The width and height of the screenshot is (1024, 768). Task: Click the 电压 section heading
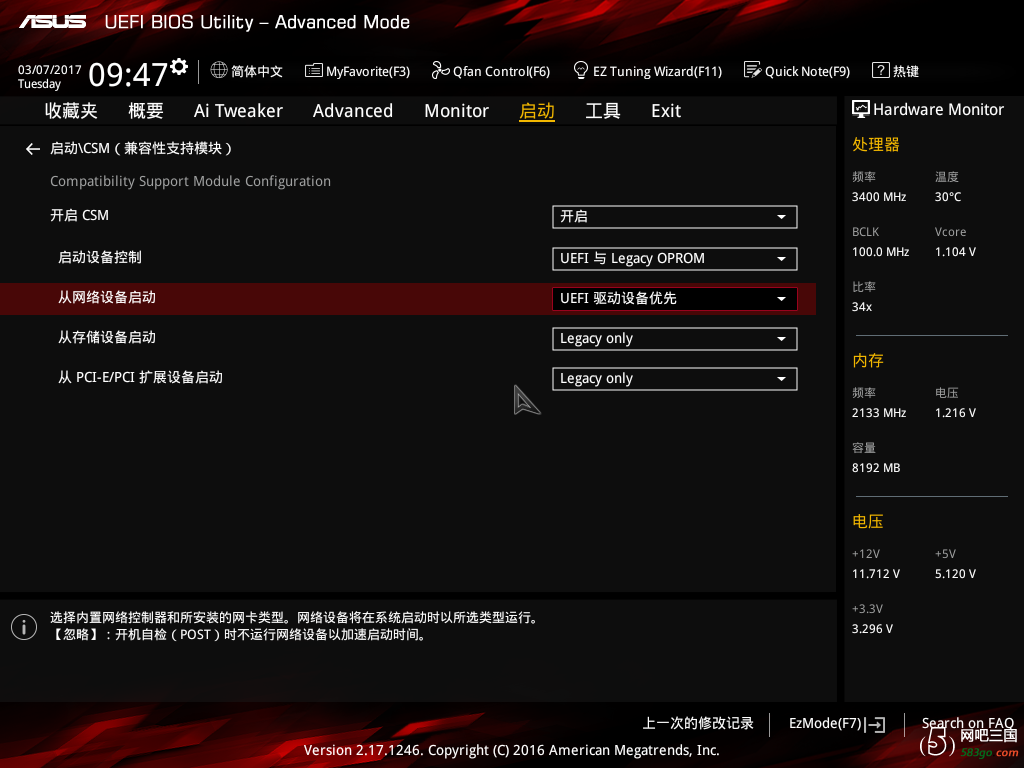(868, 521)
